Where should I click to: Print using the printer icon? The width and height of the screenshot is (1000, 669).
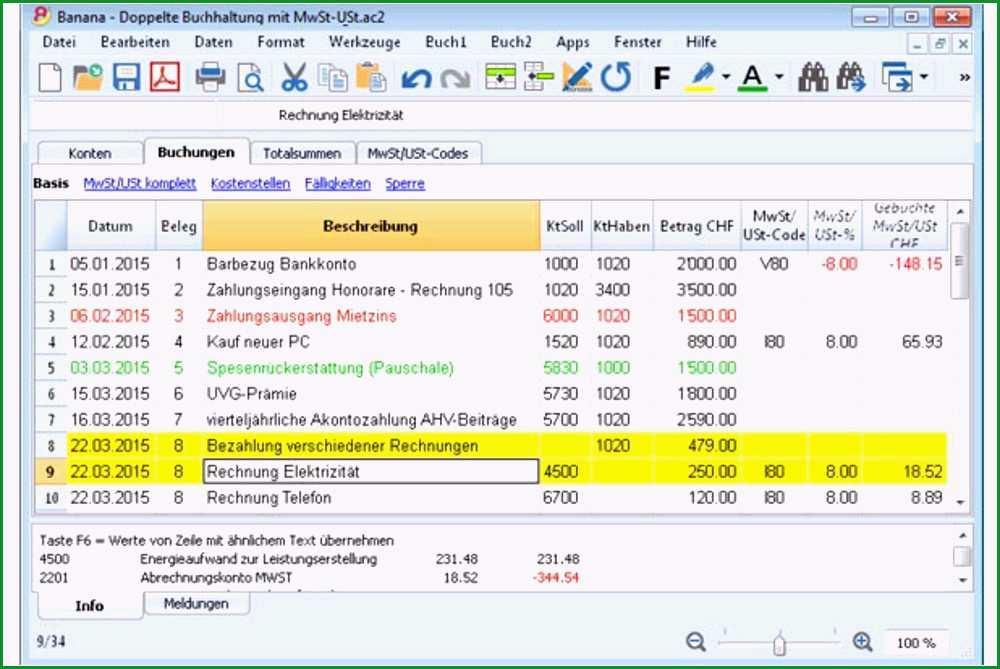click(x=210, y=77)
